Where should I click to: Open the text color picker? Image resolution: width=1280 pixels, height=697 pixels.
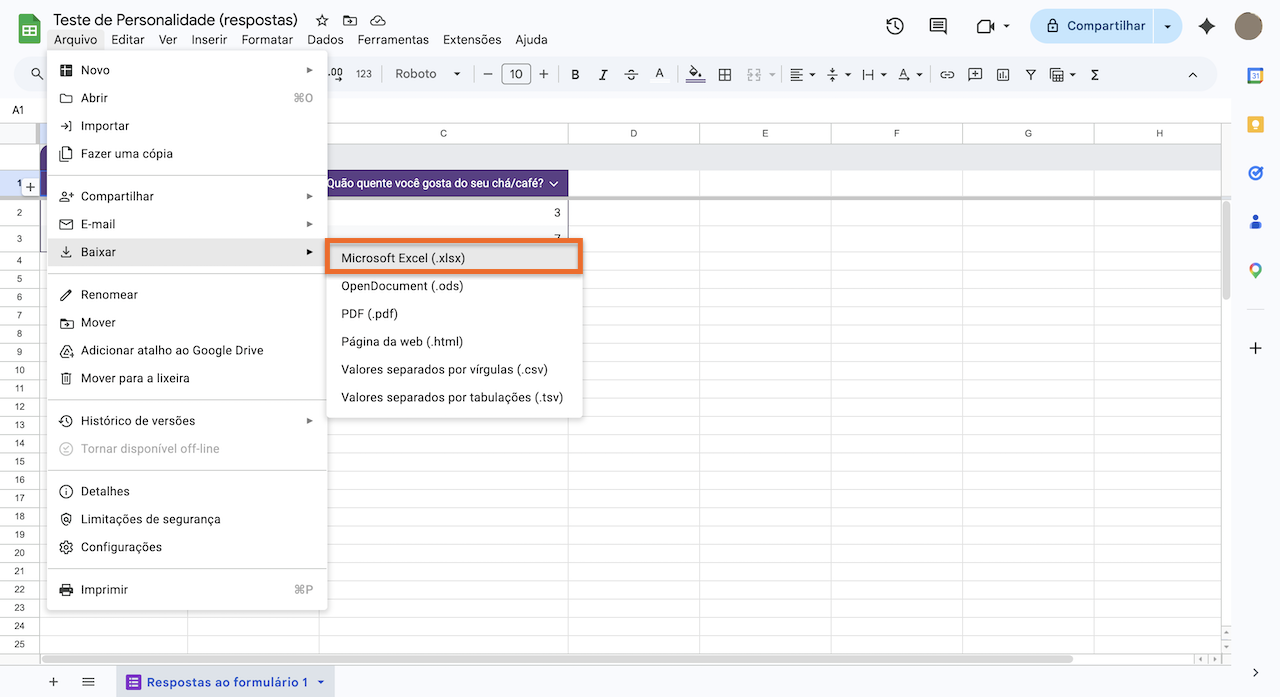[659, 74]
